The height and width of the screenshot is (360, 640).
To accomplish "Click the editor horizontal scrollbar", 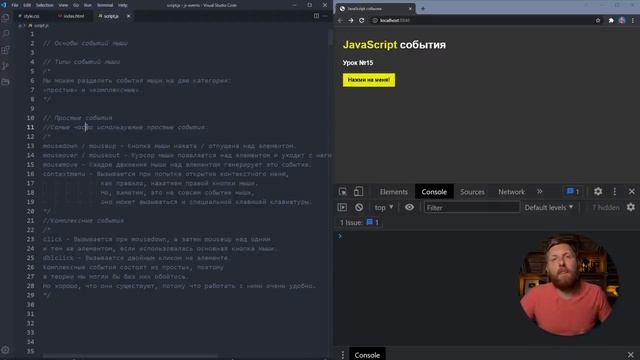I will click(131, 357).
